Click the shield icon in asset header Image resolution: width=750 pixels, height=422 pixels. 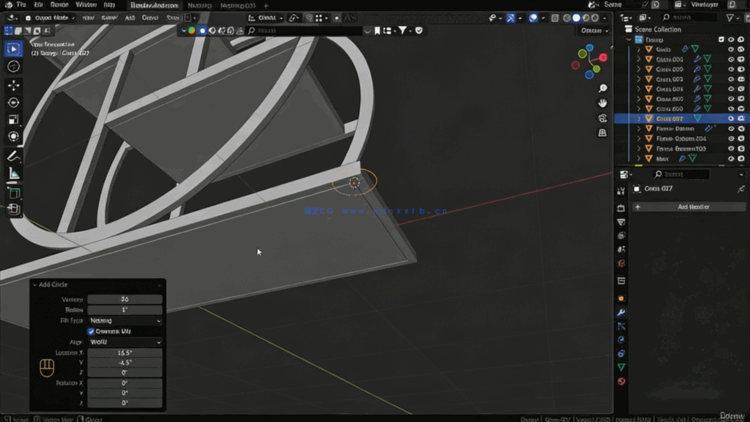419,31
